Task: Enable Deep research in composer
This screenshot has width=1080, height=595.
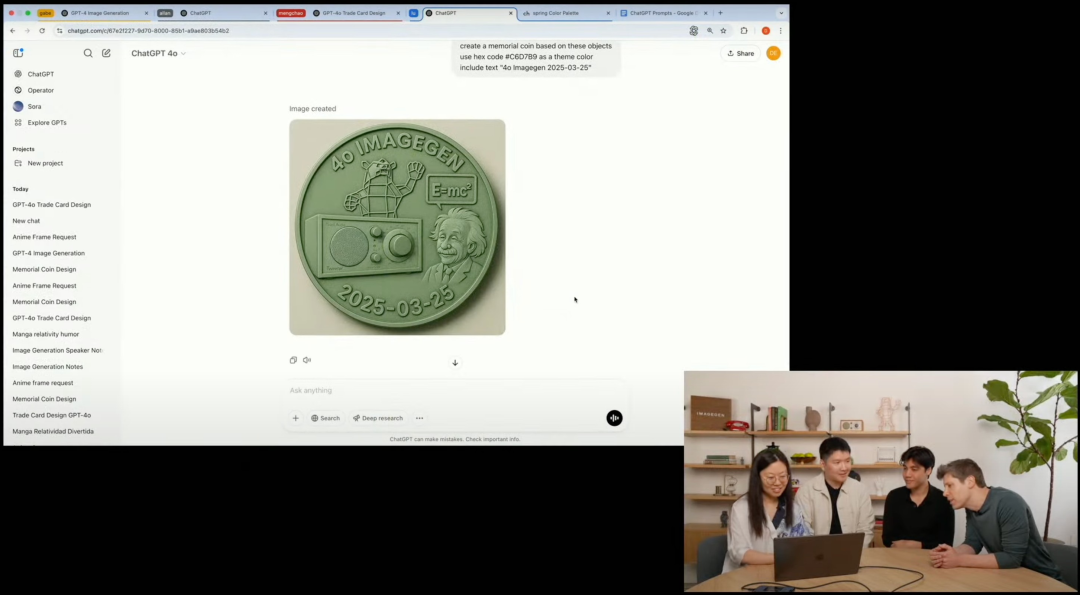Action: pyautogui.click(x=377, y=418)
